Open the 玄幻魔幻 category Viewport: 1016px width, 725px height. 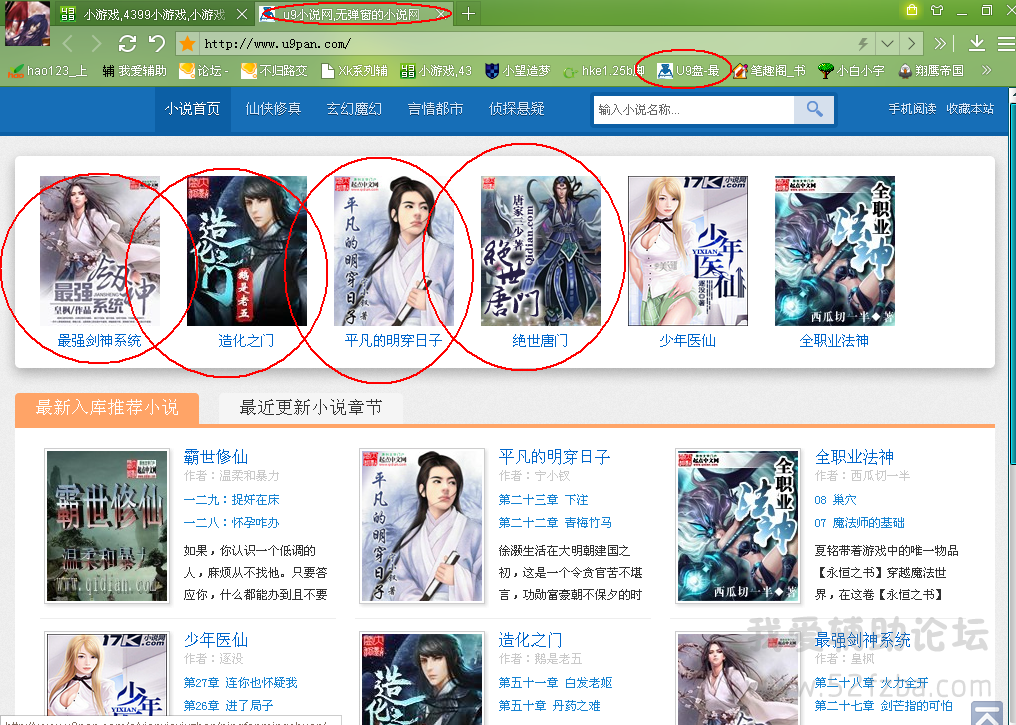pyautogui.click(x=354, y=109)
